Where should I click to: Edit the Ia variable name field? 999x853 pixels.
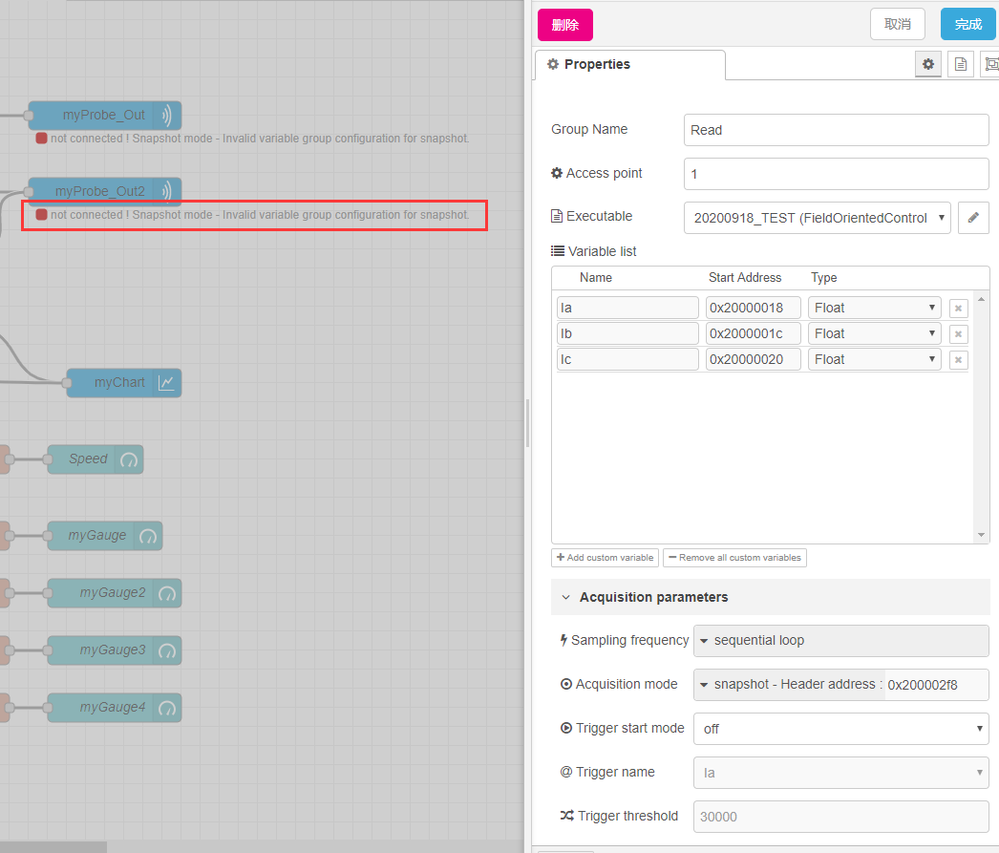coord(627,308)
